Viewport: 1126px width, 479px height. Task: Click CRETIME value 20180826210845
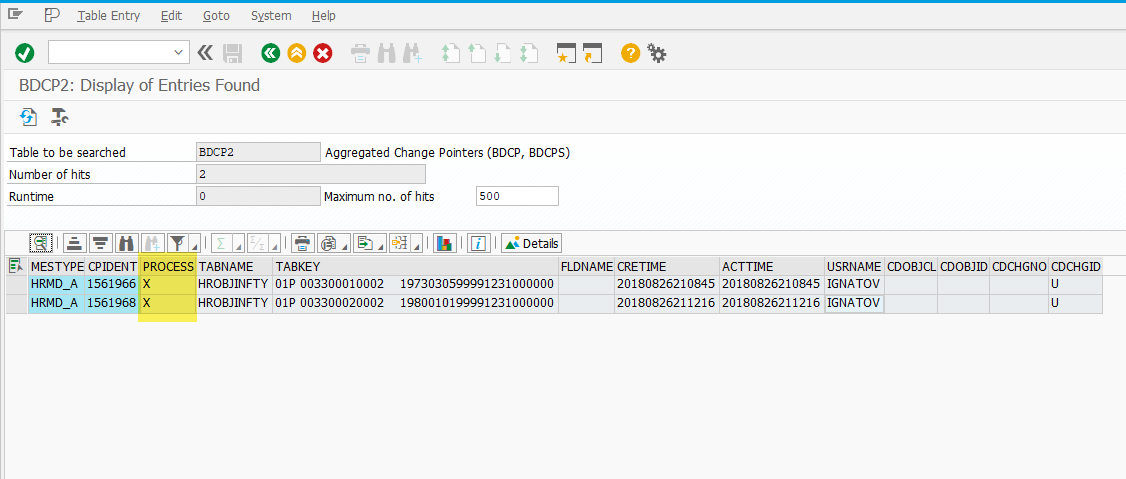(x=667, y=284)
